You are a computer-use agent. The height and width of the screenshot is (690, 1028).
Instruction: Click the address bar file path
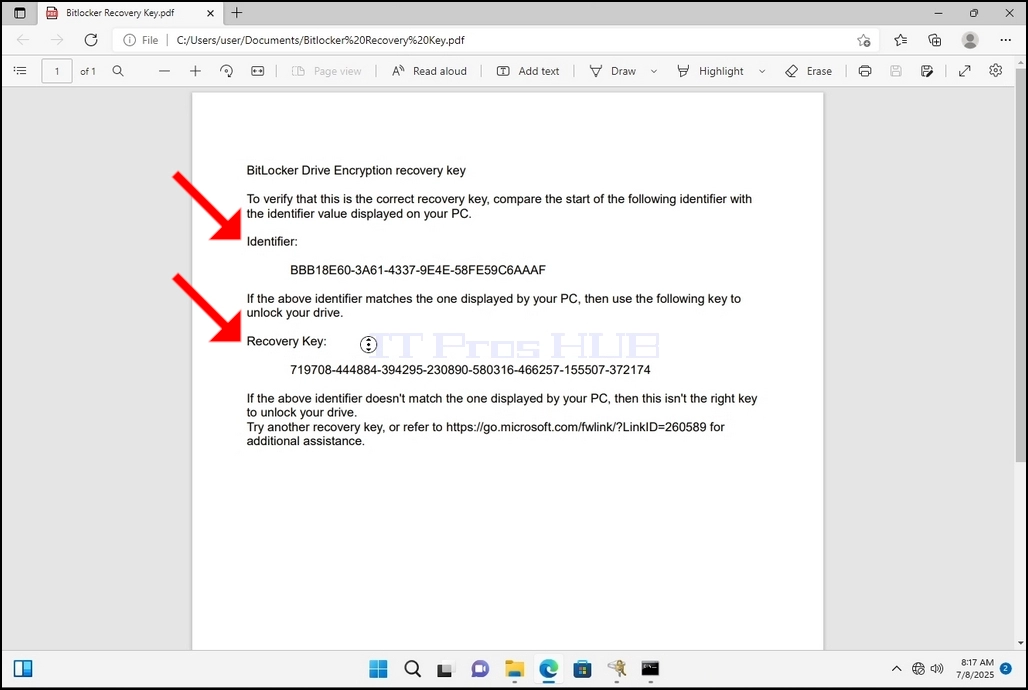pyautogui.click(x=320, y=40)
